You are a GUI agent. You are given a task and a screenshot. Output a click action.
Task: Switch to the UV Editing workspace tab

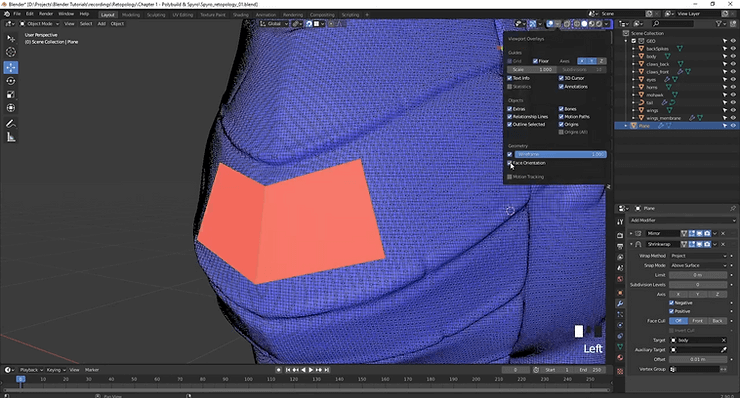[x=182, y=15]
